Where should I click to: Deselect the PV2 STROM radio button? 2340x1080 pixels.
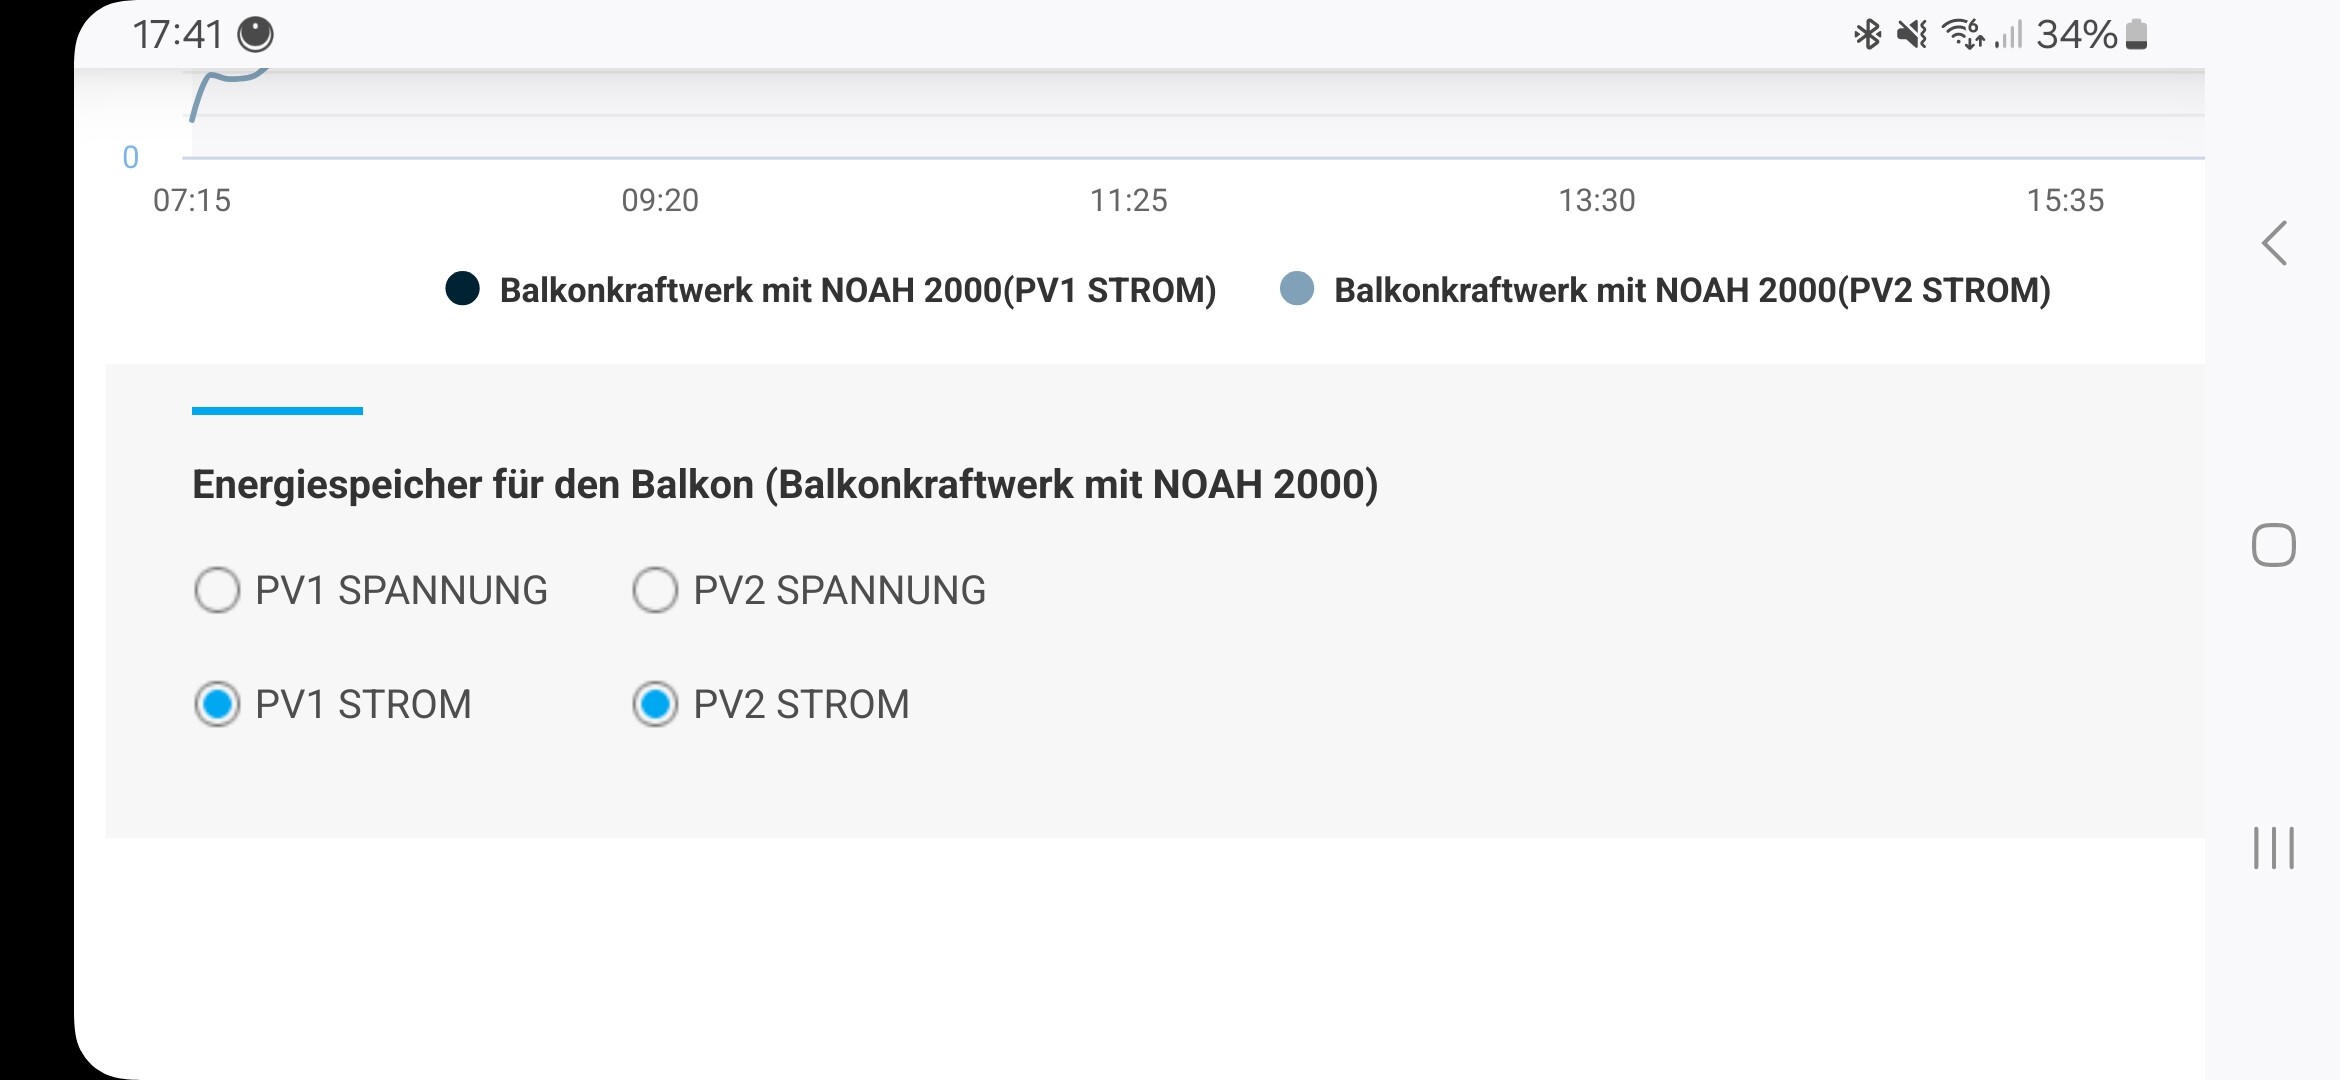(x=655, y=704)
